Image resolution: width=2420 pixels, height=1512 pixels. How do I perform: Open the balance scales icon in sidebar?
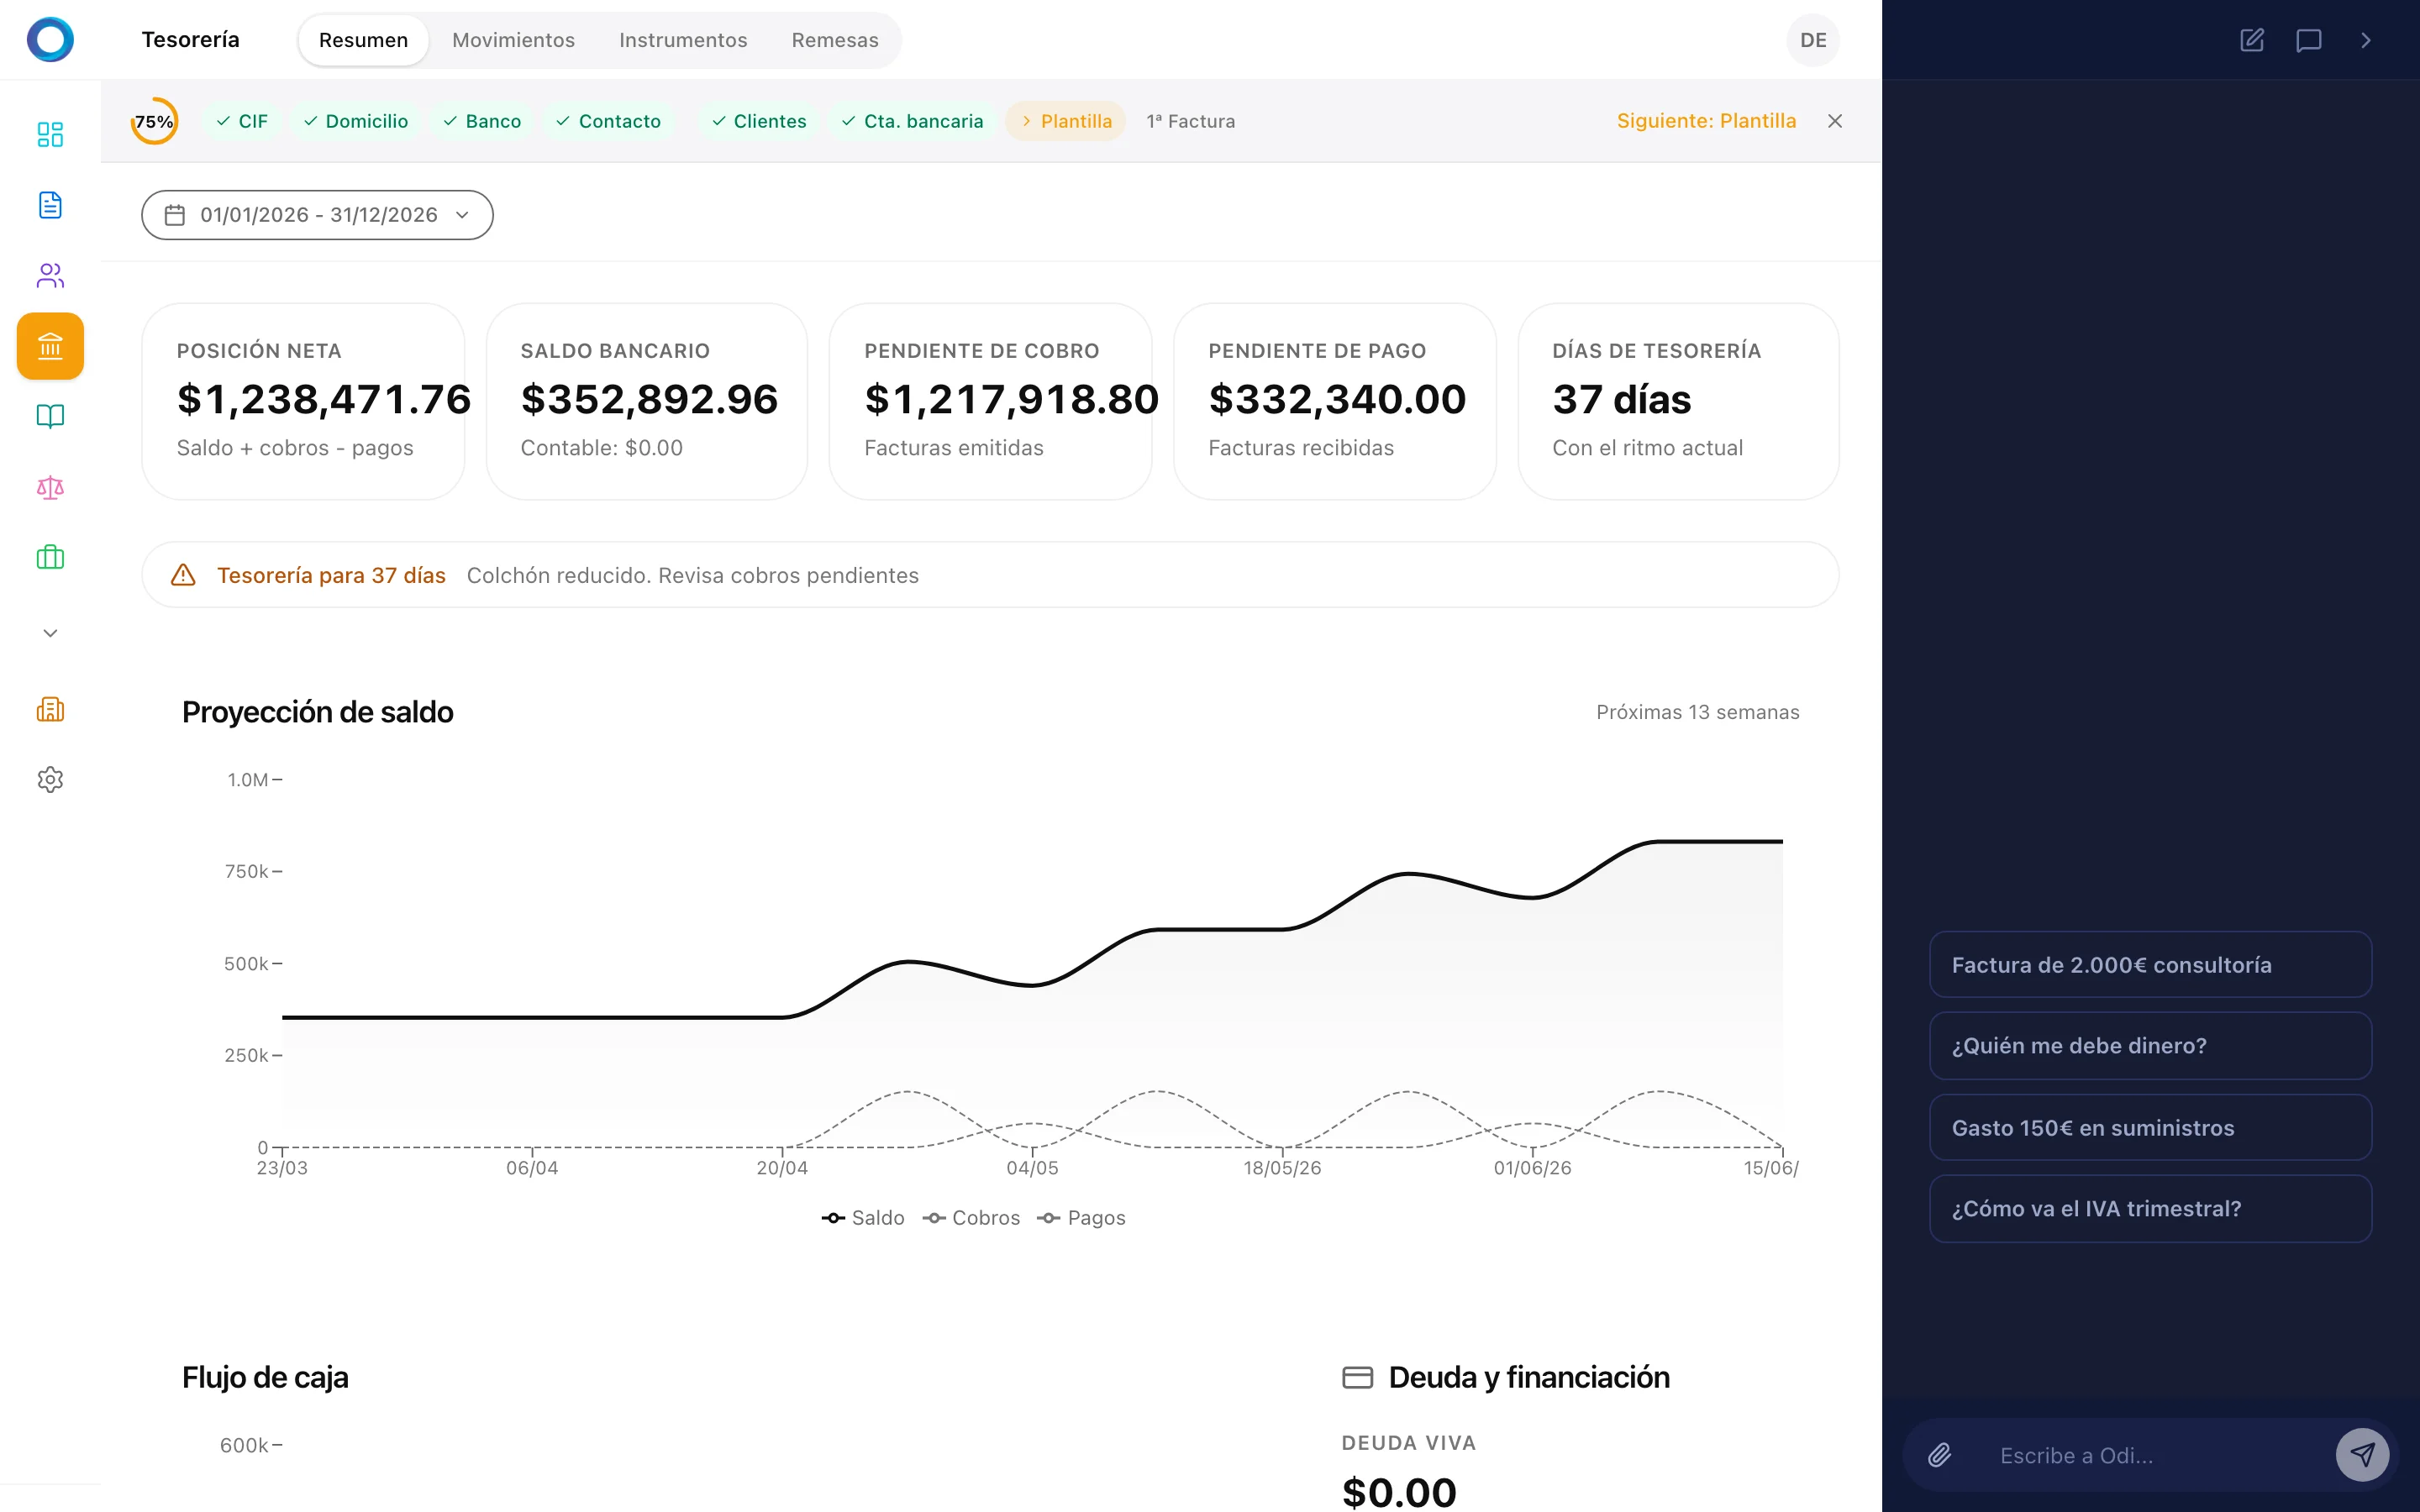50,487
